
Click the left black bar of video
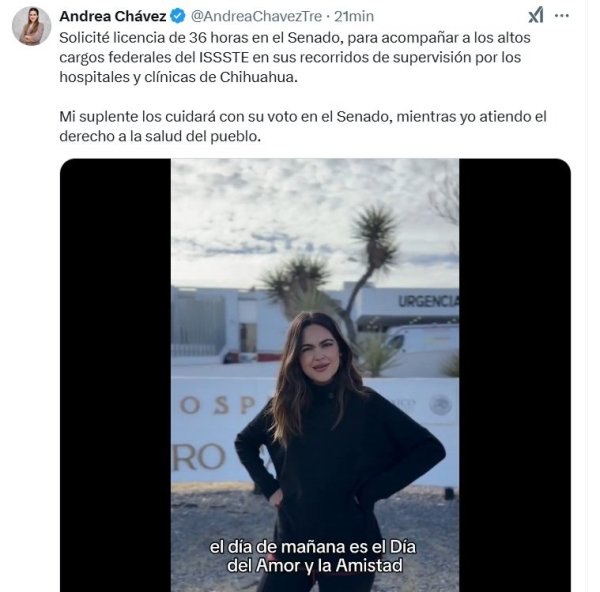(116, 375)
